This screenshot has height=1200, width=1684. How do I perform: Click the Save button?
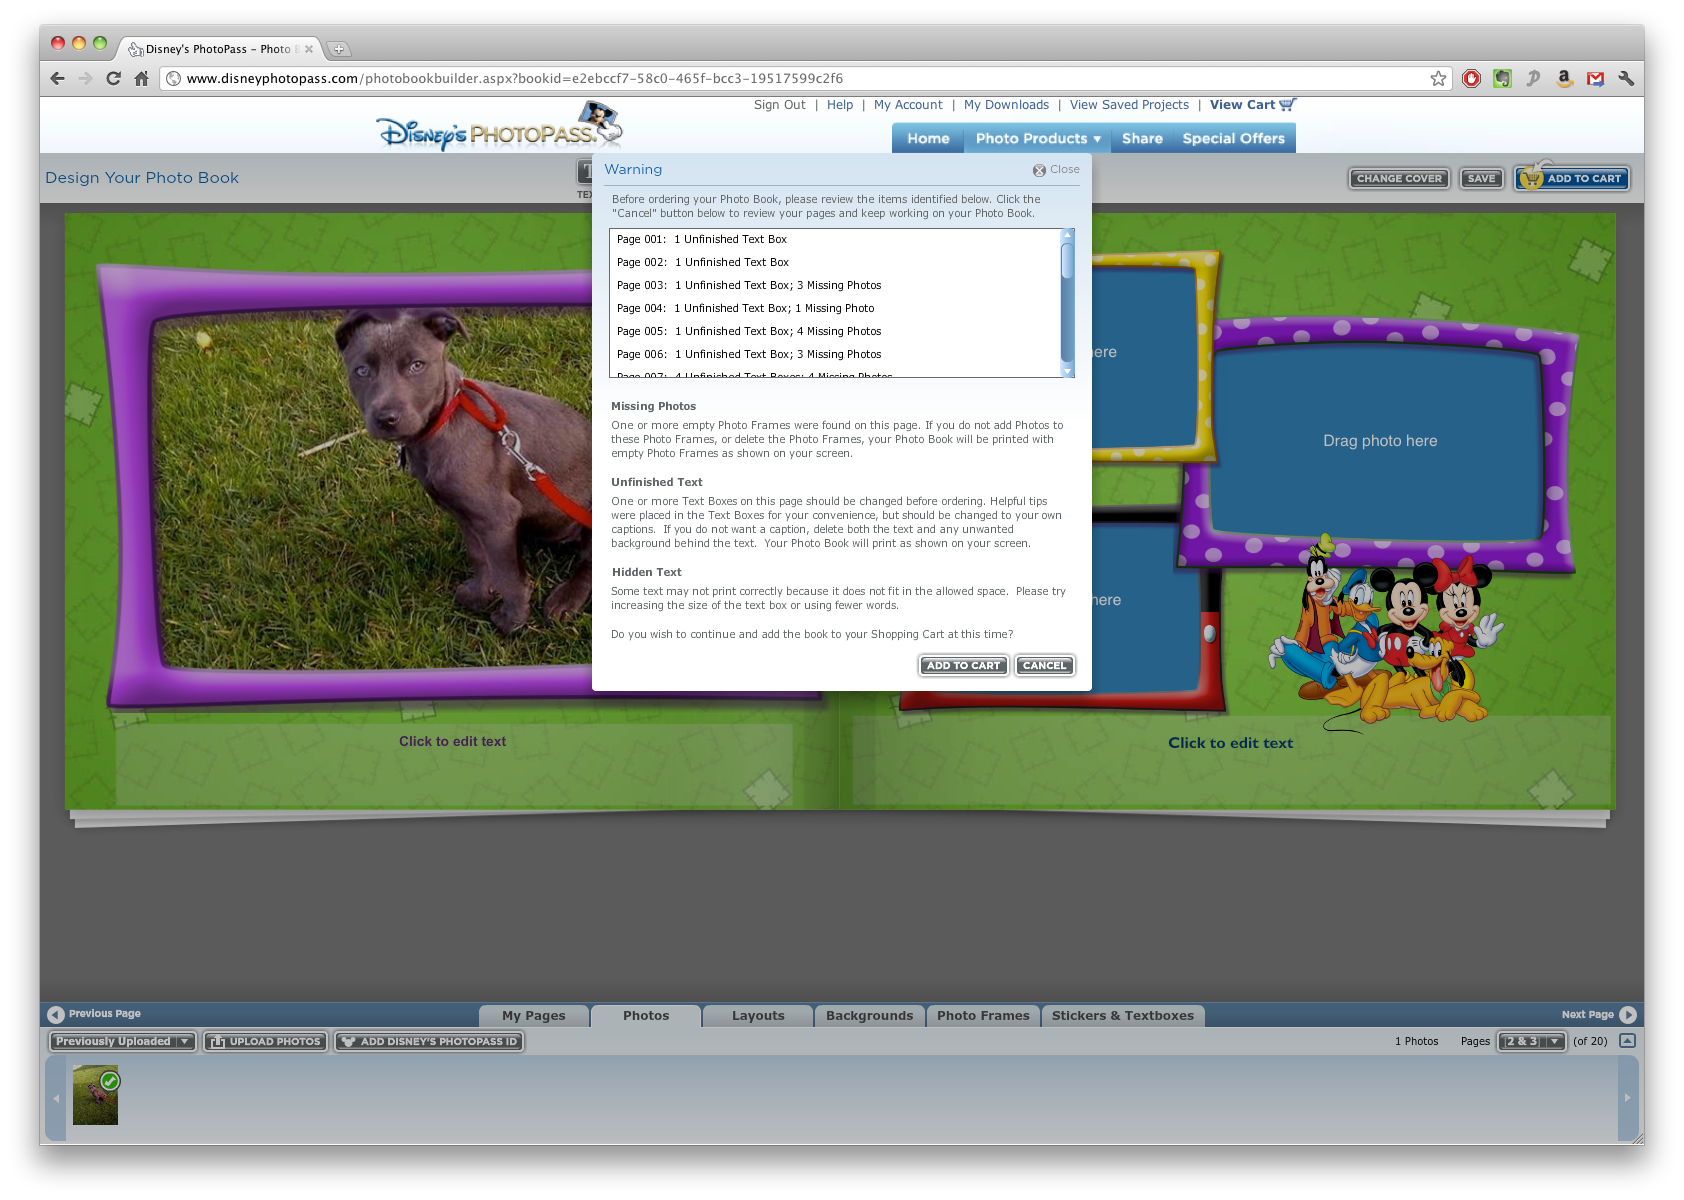[1481, 179]
